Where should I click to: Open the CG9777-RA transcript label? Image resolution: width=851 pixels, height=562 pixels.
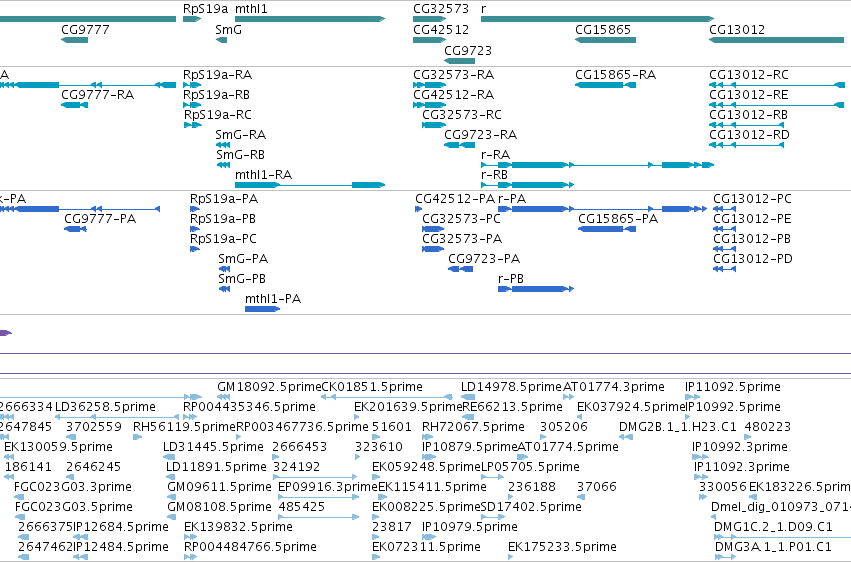click(x=98, y=95)
